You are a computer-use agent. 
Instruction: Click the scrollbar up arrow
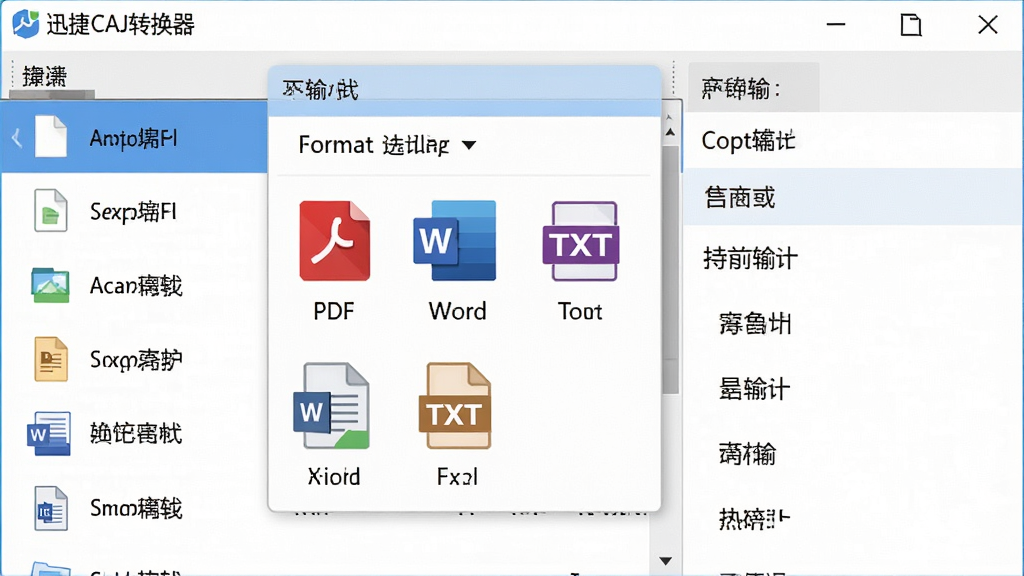(670, 132)
